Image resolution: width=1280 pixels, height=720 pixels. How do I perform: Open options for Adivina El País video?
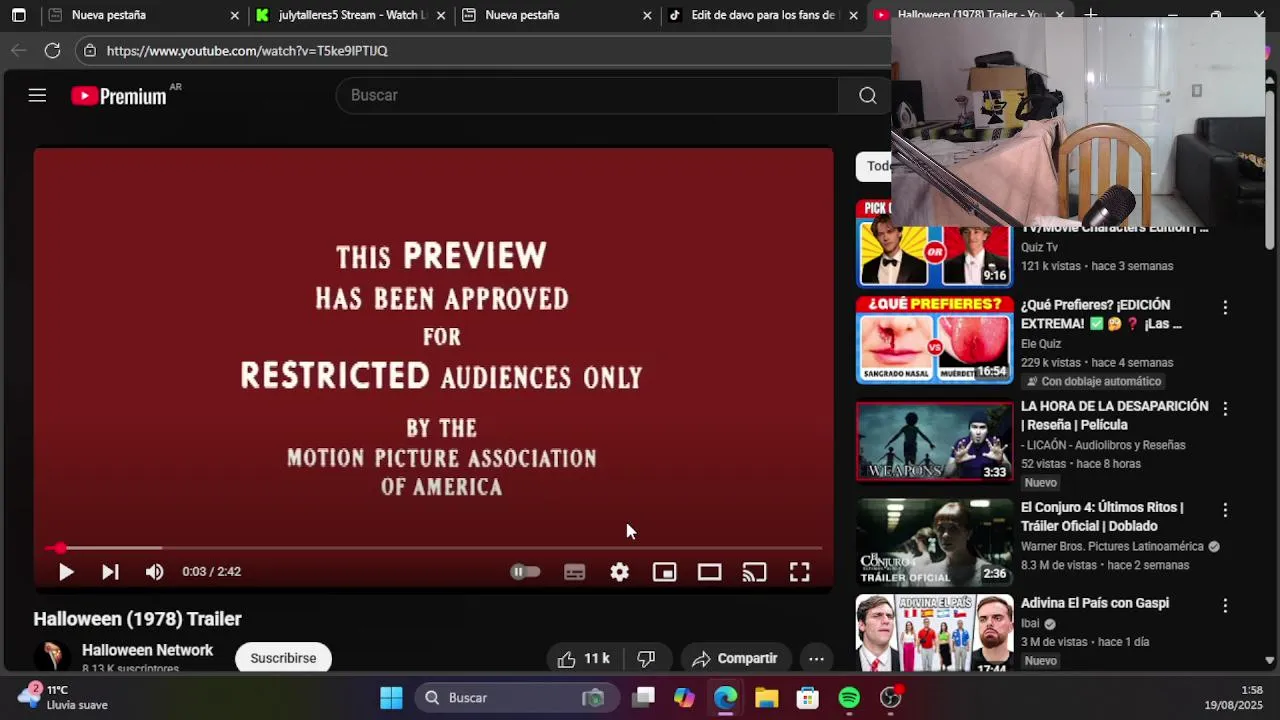tap(1225, 606)
